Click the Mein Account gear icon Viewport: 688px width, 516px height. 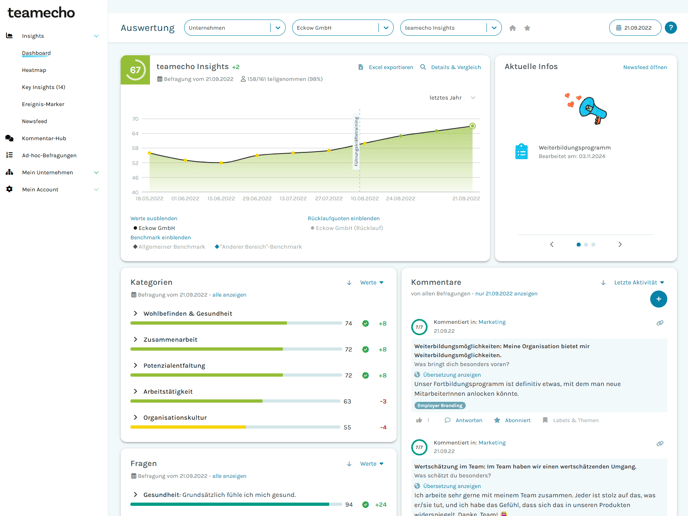9,189
